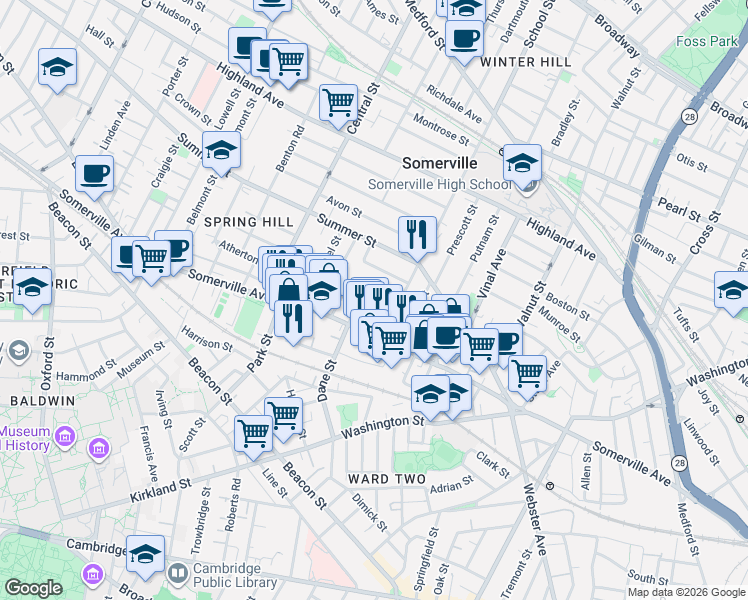Select the cafe marker near Linden Ave
Screen dimensions: 748x600
coord(94,176)
